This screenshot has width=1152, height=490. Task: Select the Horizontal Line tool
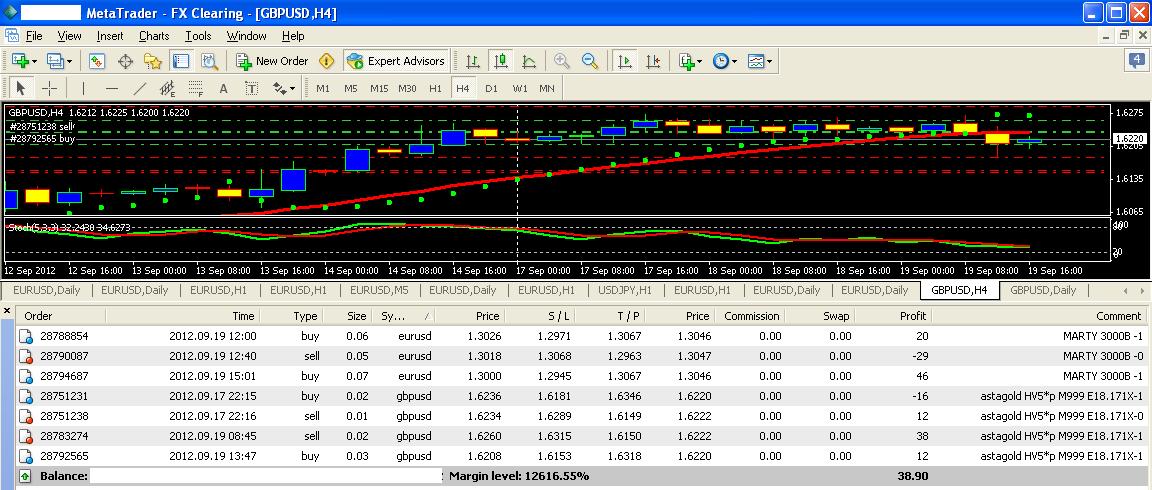[x=112, y=89]
